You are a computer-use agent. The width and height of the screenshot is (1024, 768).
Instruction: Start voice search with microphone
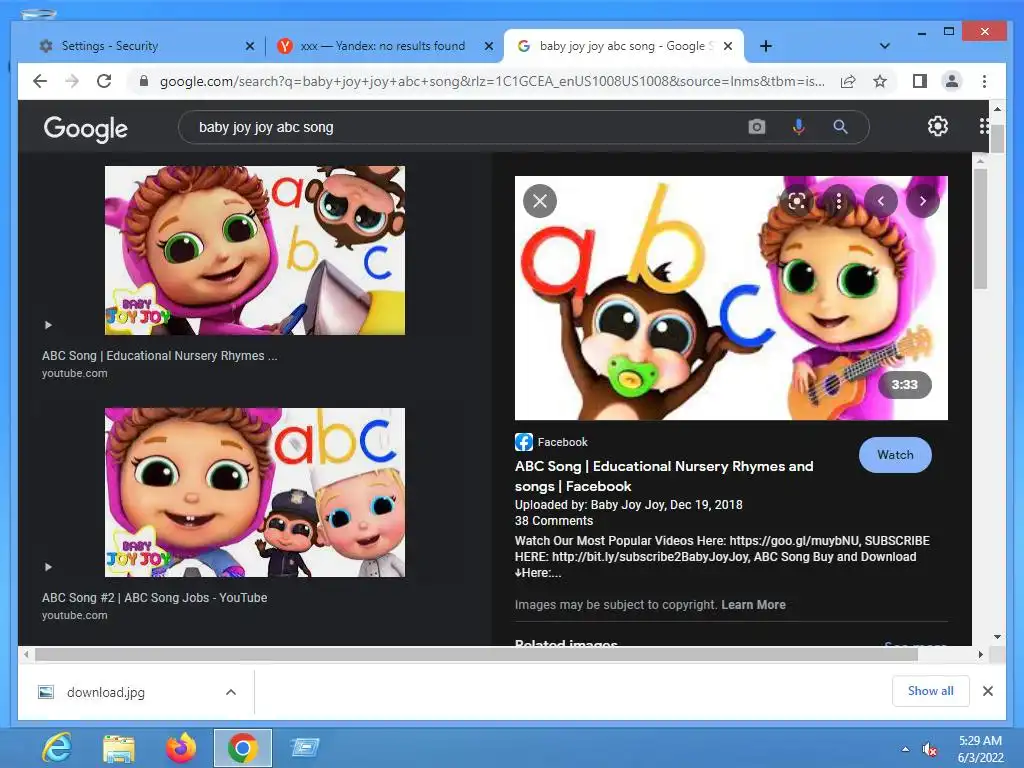pos(798,127)
